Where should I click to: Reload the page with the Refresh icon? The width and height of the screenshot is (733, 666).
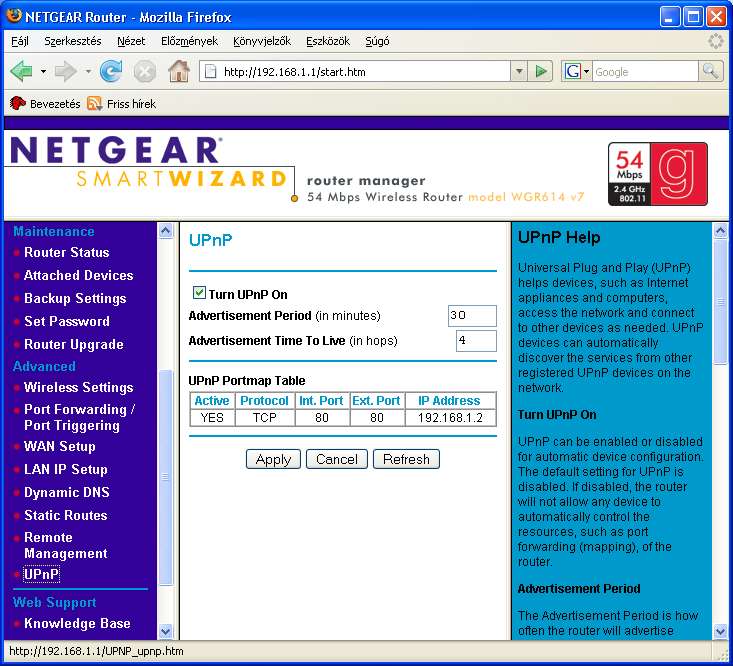coord(111,72)
